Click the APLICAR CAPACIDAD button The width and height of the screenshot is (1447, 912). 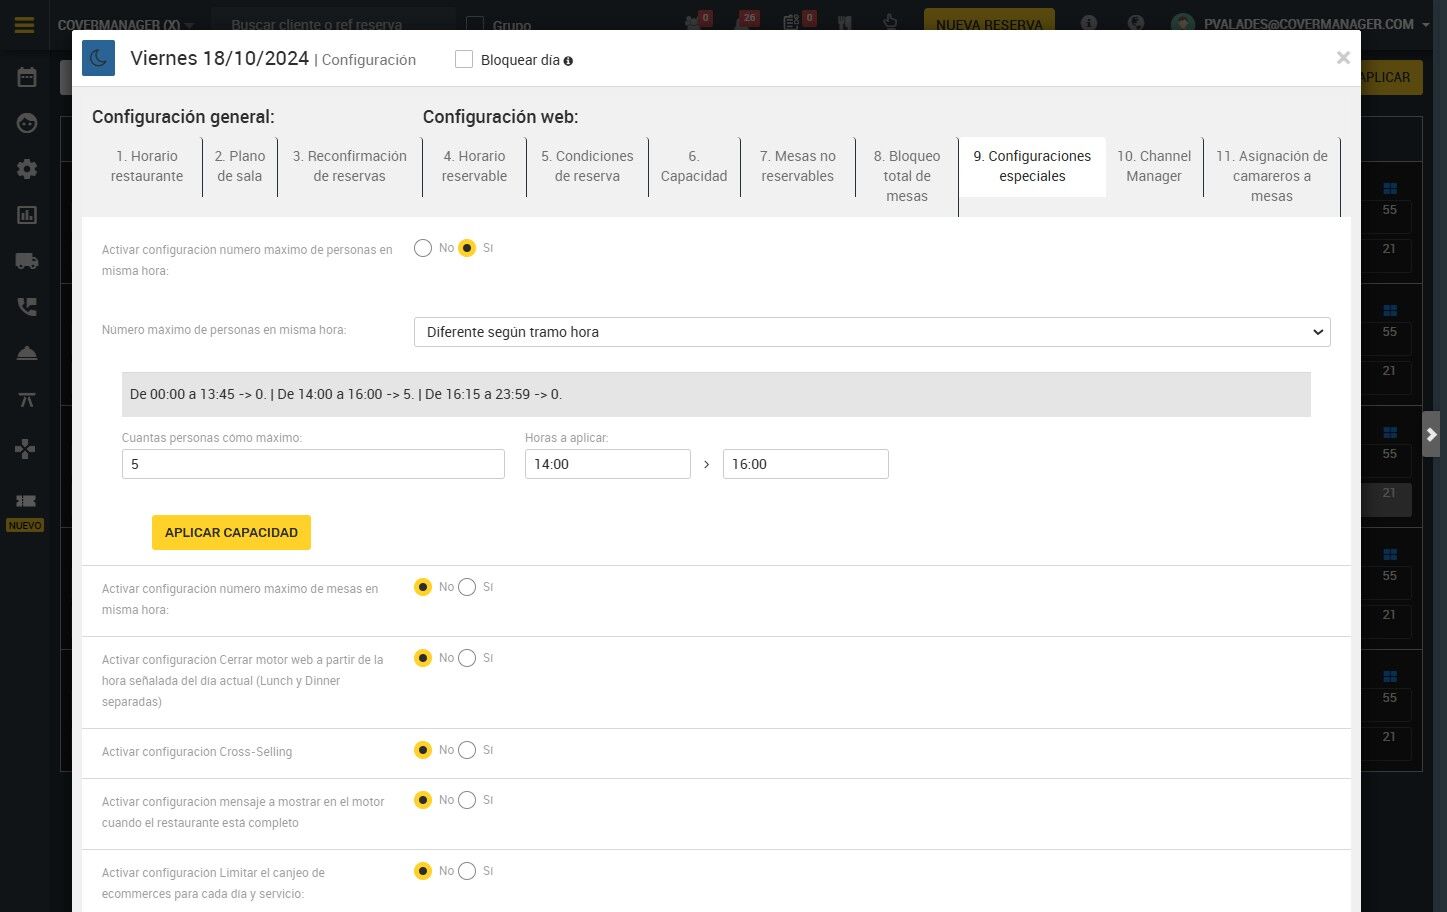tap(231, 532)
